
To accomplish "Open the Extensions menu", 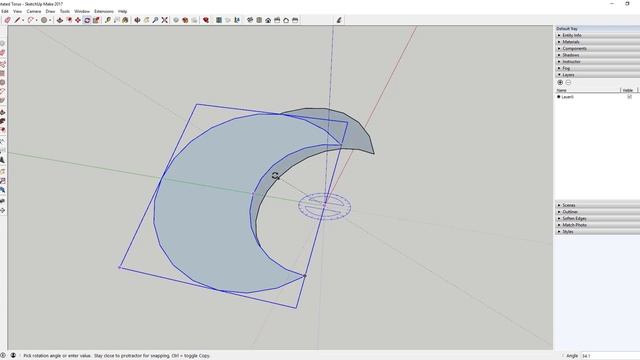I will (x=104, y=11).
